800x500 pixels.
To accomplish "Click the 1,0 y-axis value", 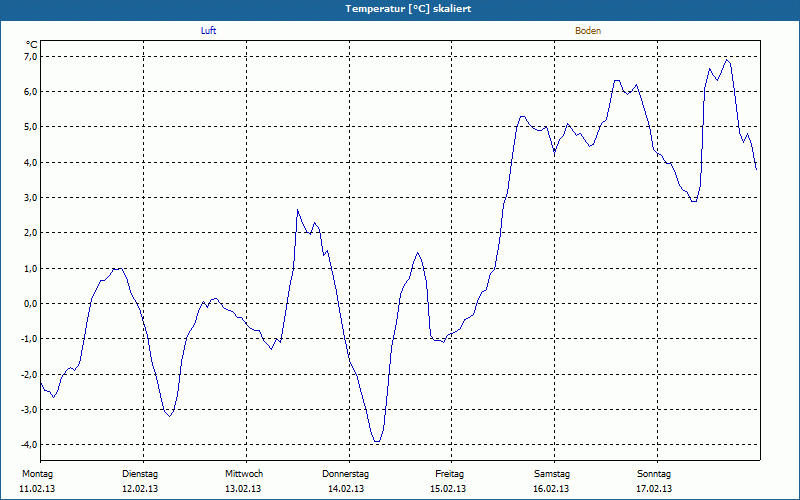I will (31, 268).
